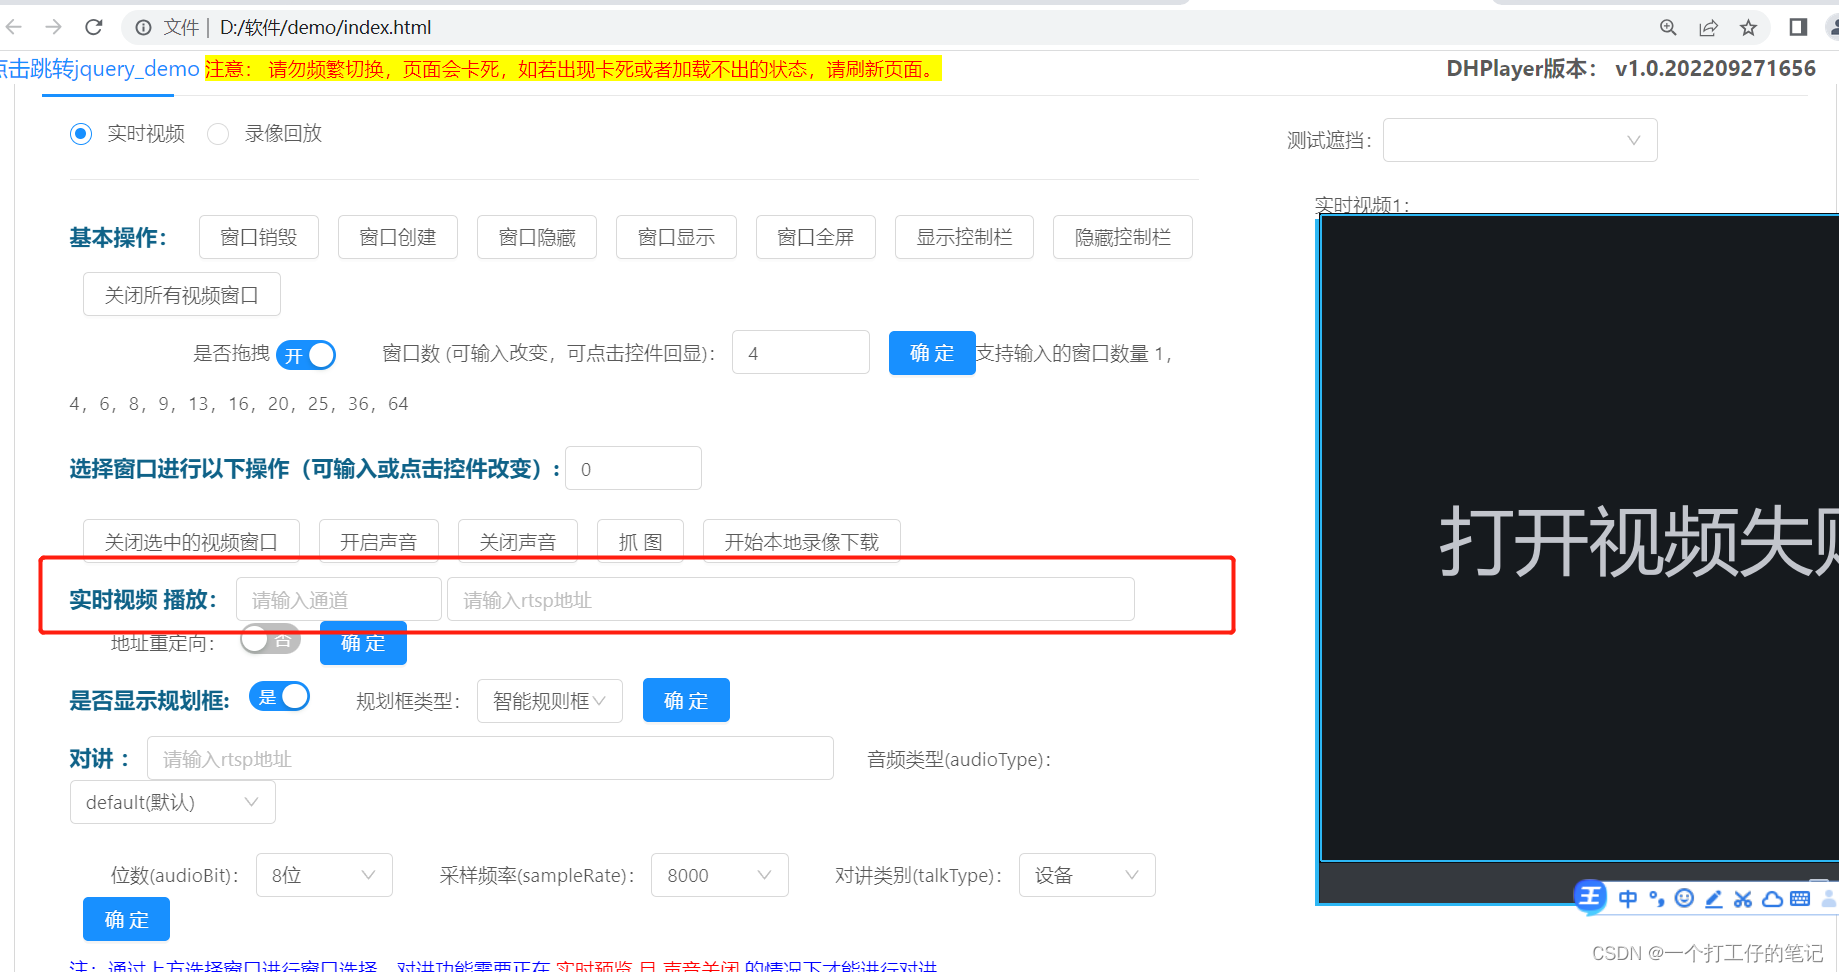
Task: Click the 隐藏控制栏 button
Action: click(x=1123, y=237)
